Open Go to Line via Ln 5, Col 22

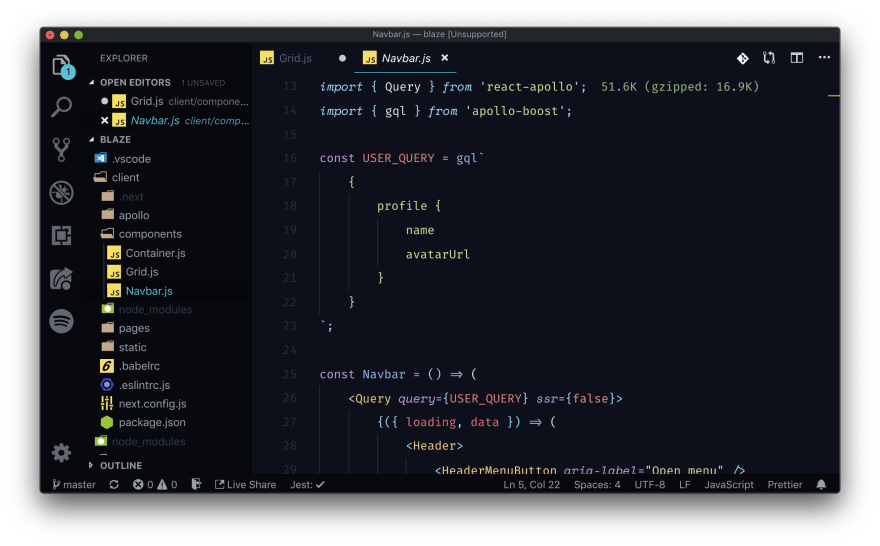pos(531,484)
